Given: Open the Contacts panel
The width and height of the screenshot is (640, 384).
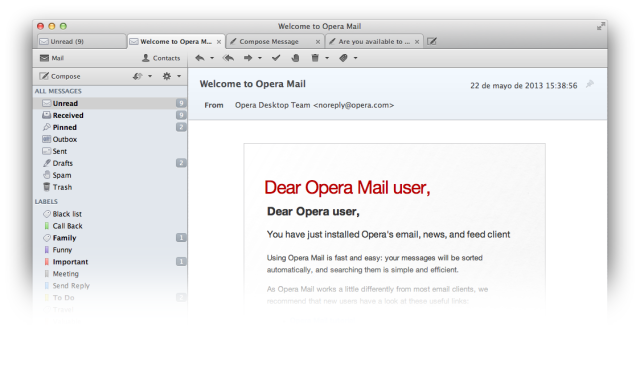Looking at the screenshot, I should pos(161,58).
